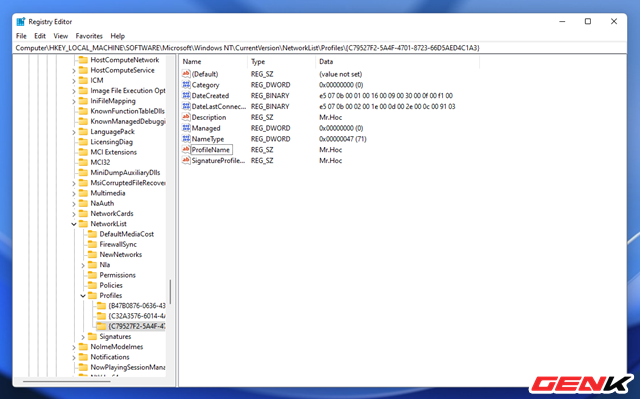This screenshot has height=399, width=640.
Task: Click the FirewallSync folder icon
Action: 93,244
